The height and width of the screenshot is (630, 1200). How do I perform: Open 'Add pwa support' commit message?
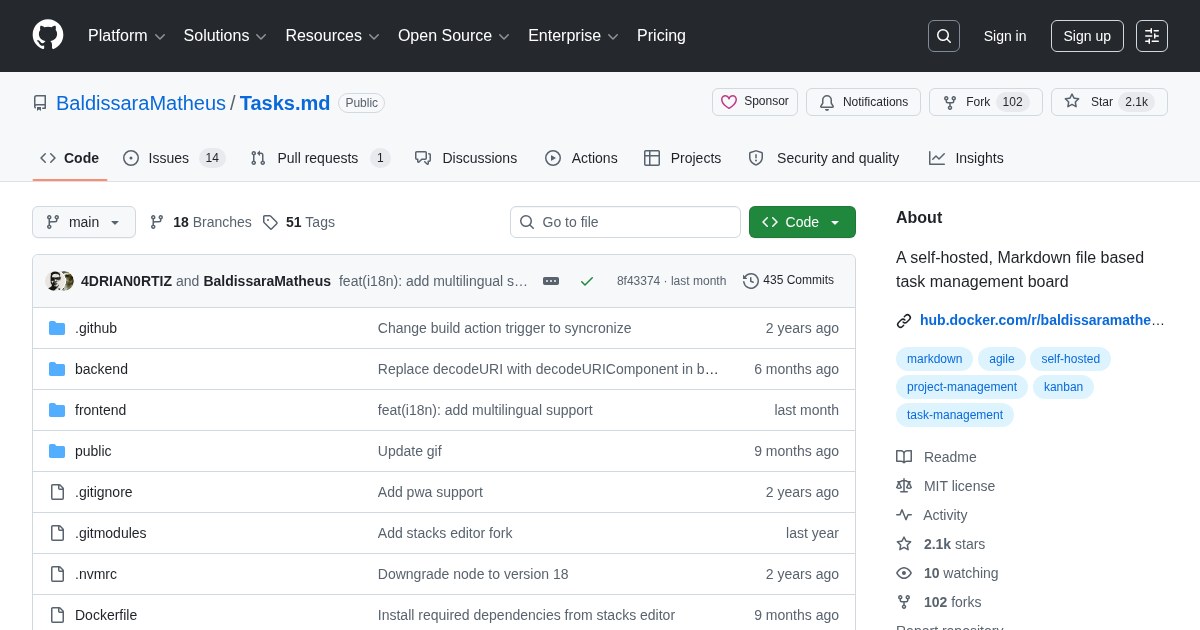click(430, 492)
